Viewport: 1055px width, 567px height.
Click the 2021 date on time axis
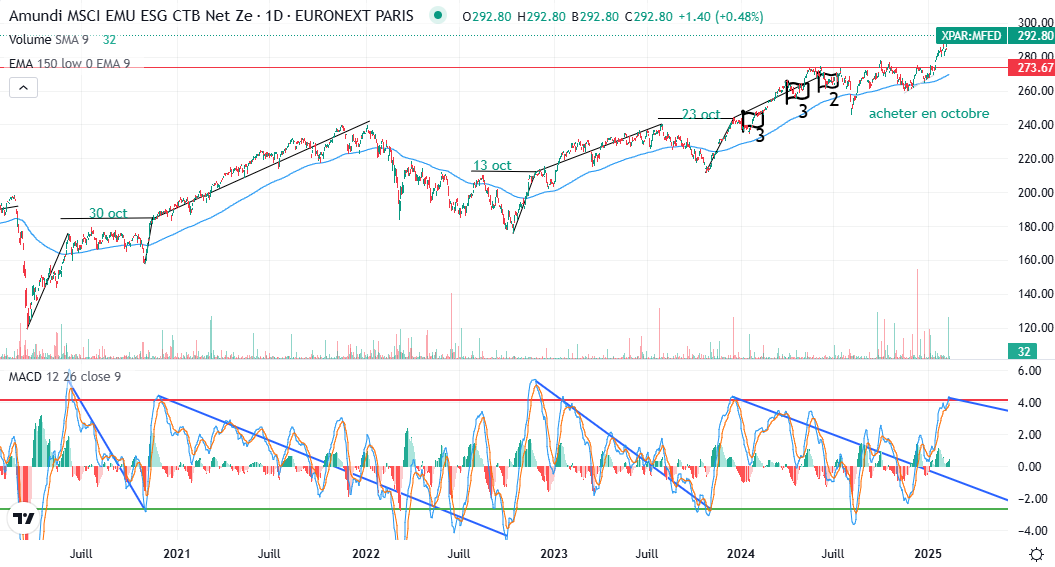176,554
